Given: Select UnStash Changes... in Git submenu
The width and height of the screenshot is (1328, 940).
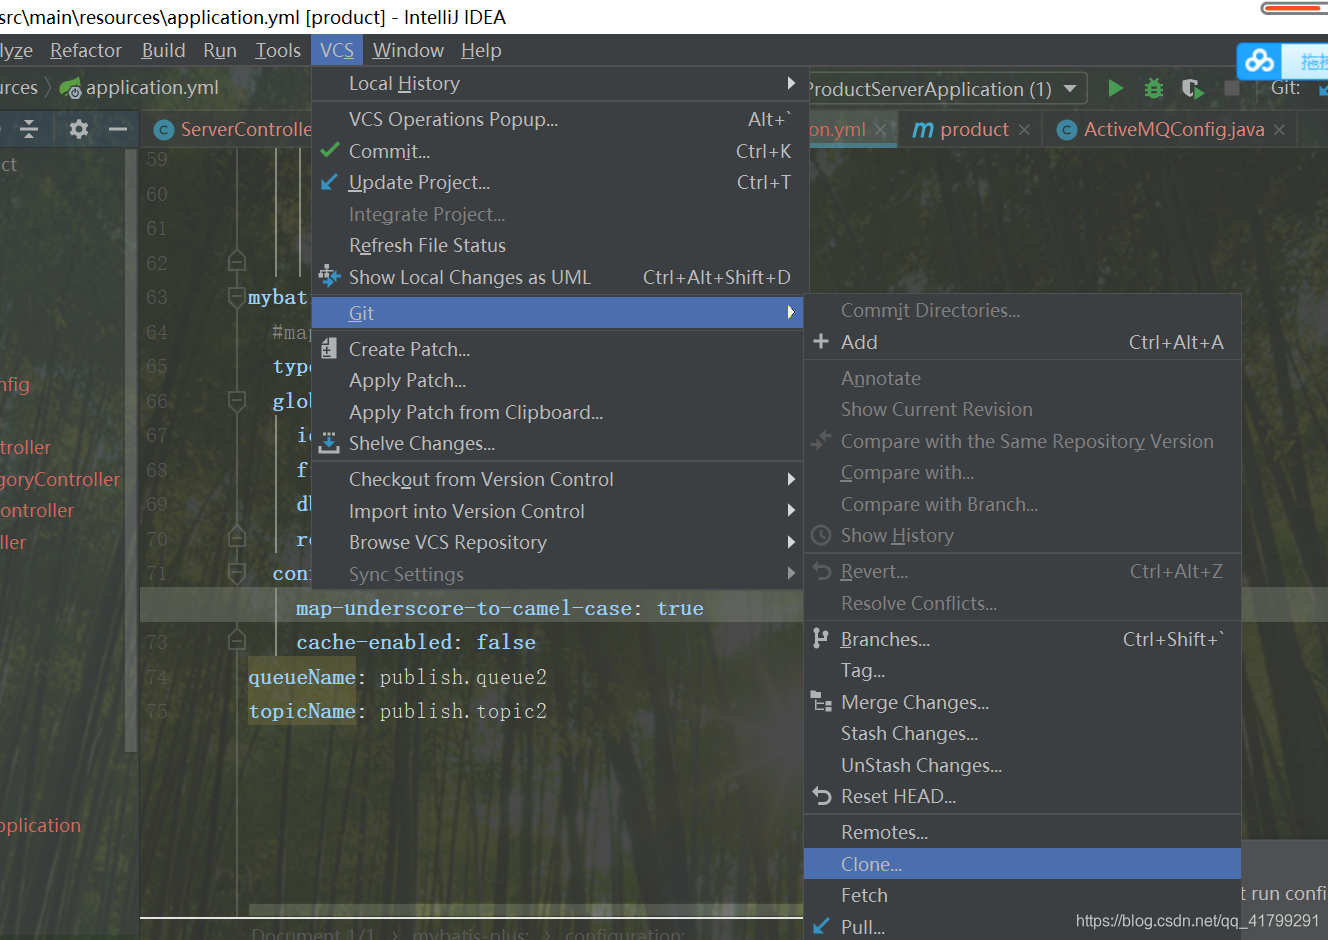Looking at the screenshot, I should (x=1022, y=765).
